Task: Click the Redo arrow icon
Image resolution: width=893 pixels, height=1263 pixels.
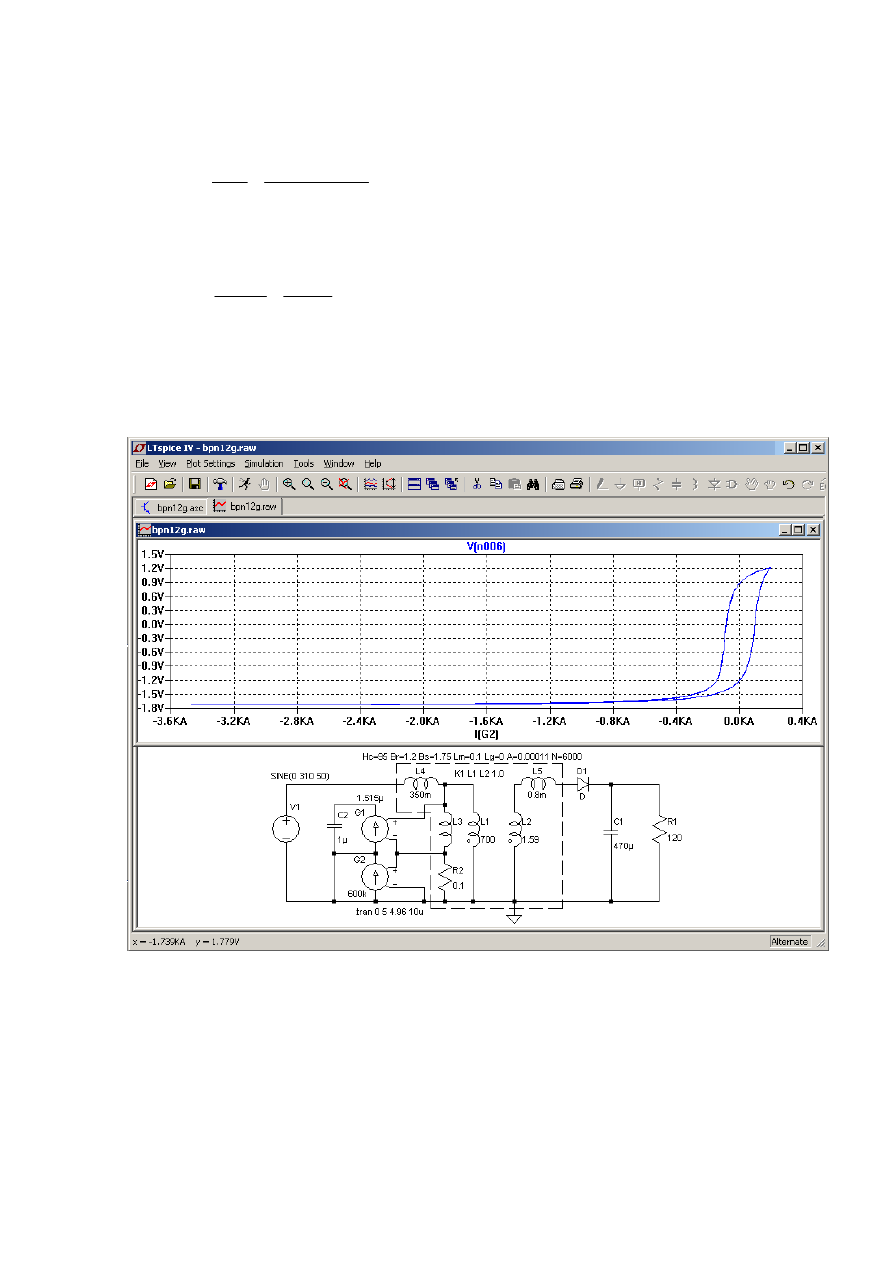Action: pos(807,484)
